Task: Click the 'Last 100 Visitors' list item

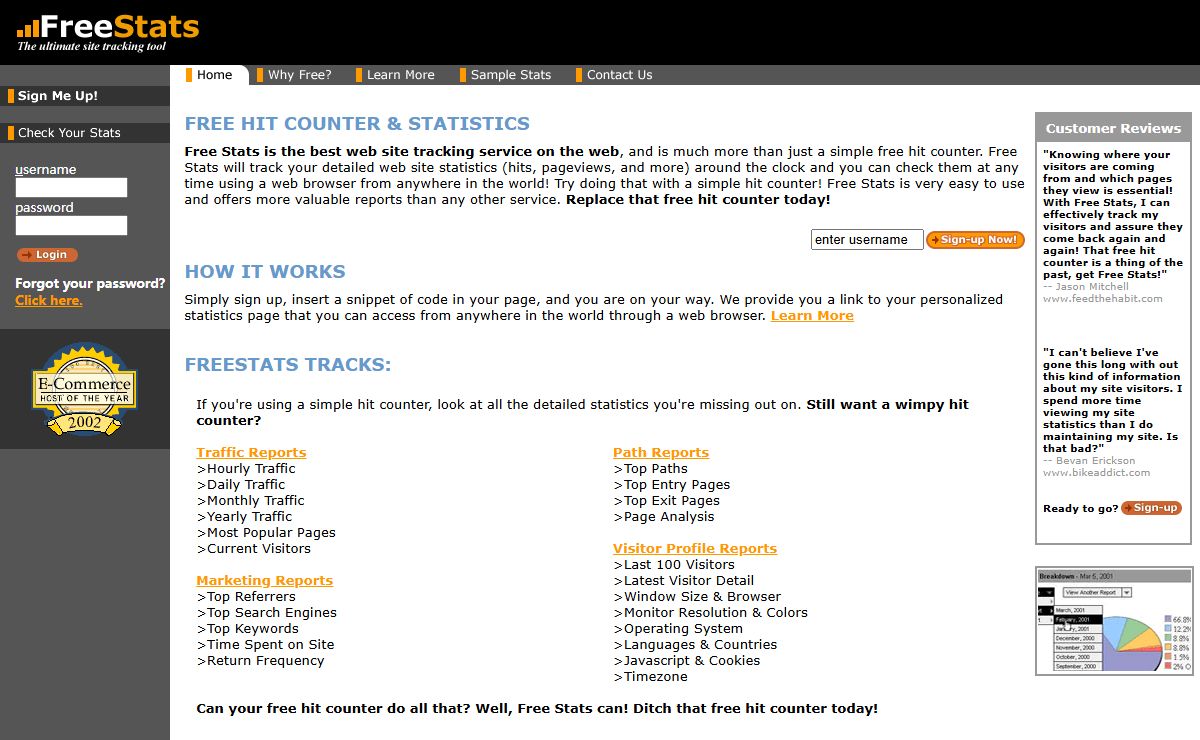Action: tap(674, 565)
